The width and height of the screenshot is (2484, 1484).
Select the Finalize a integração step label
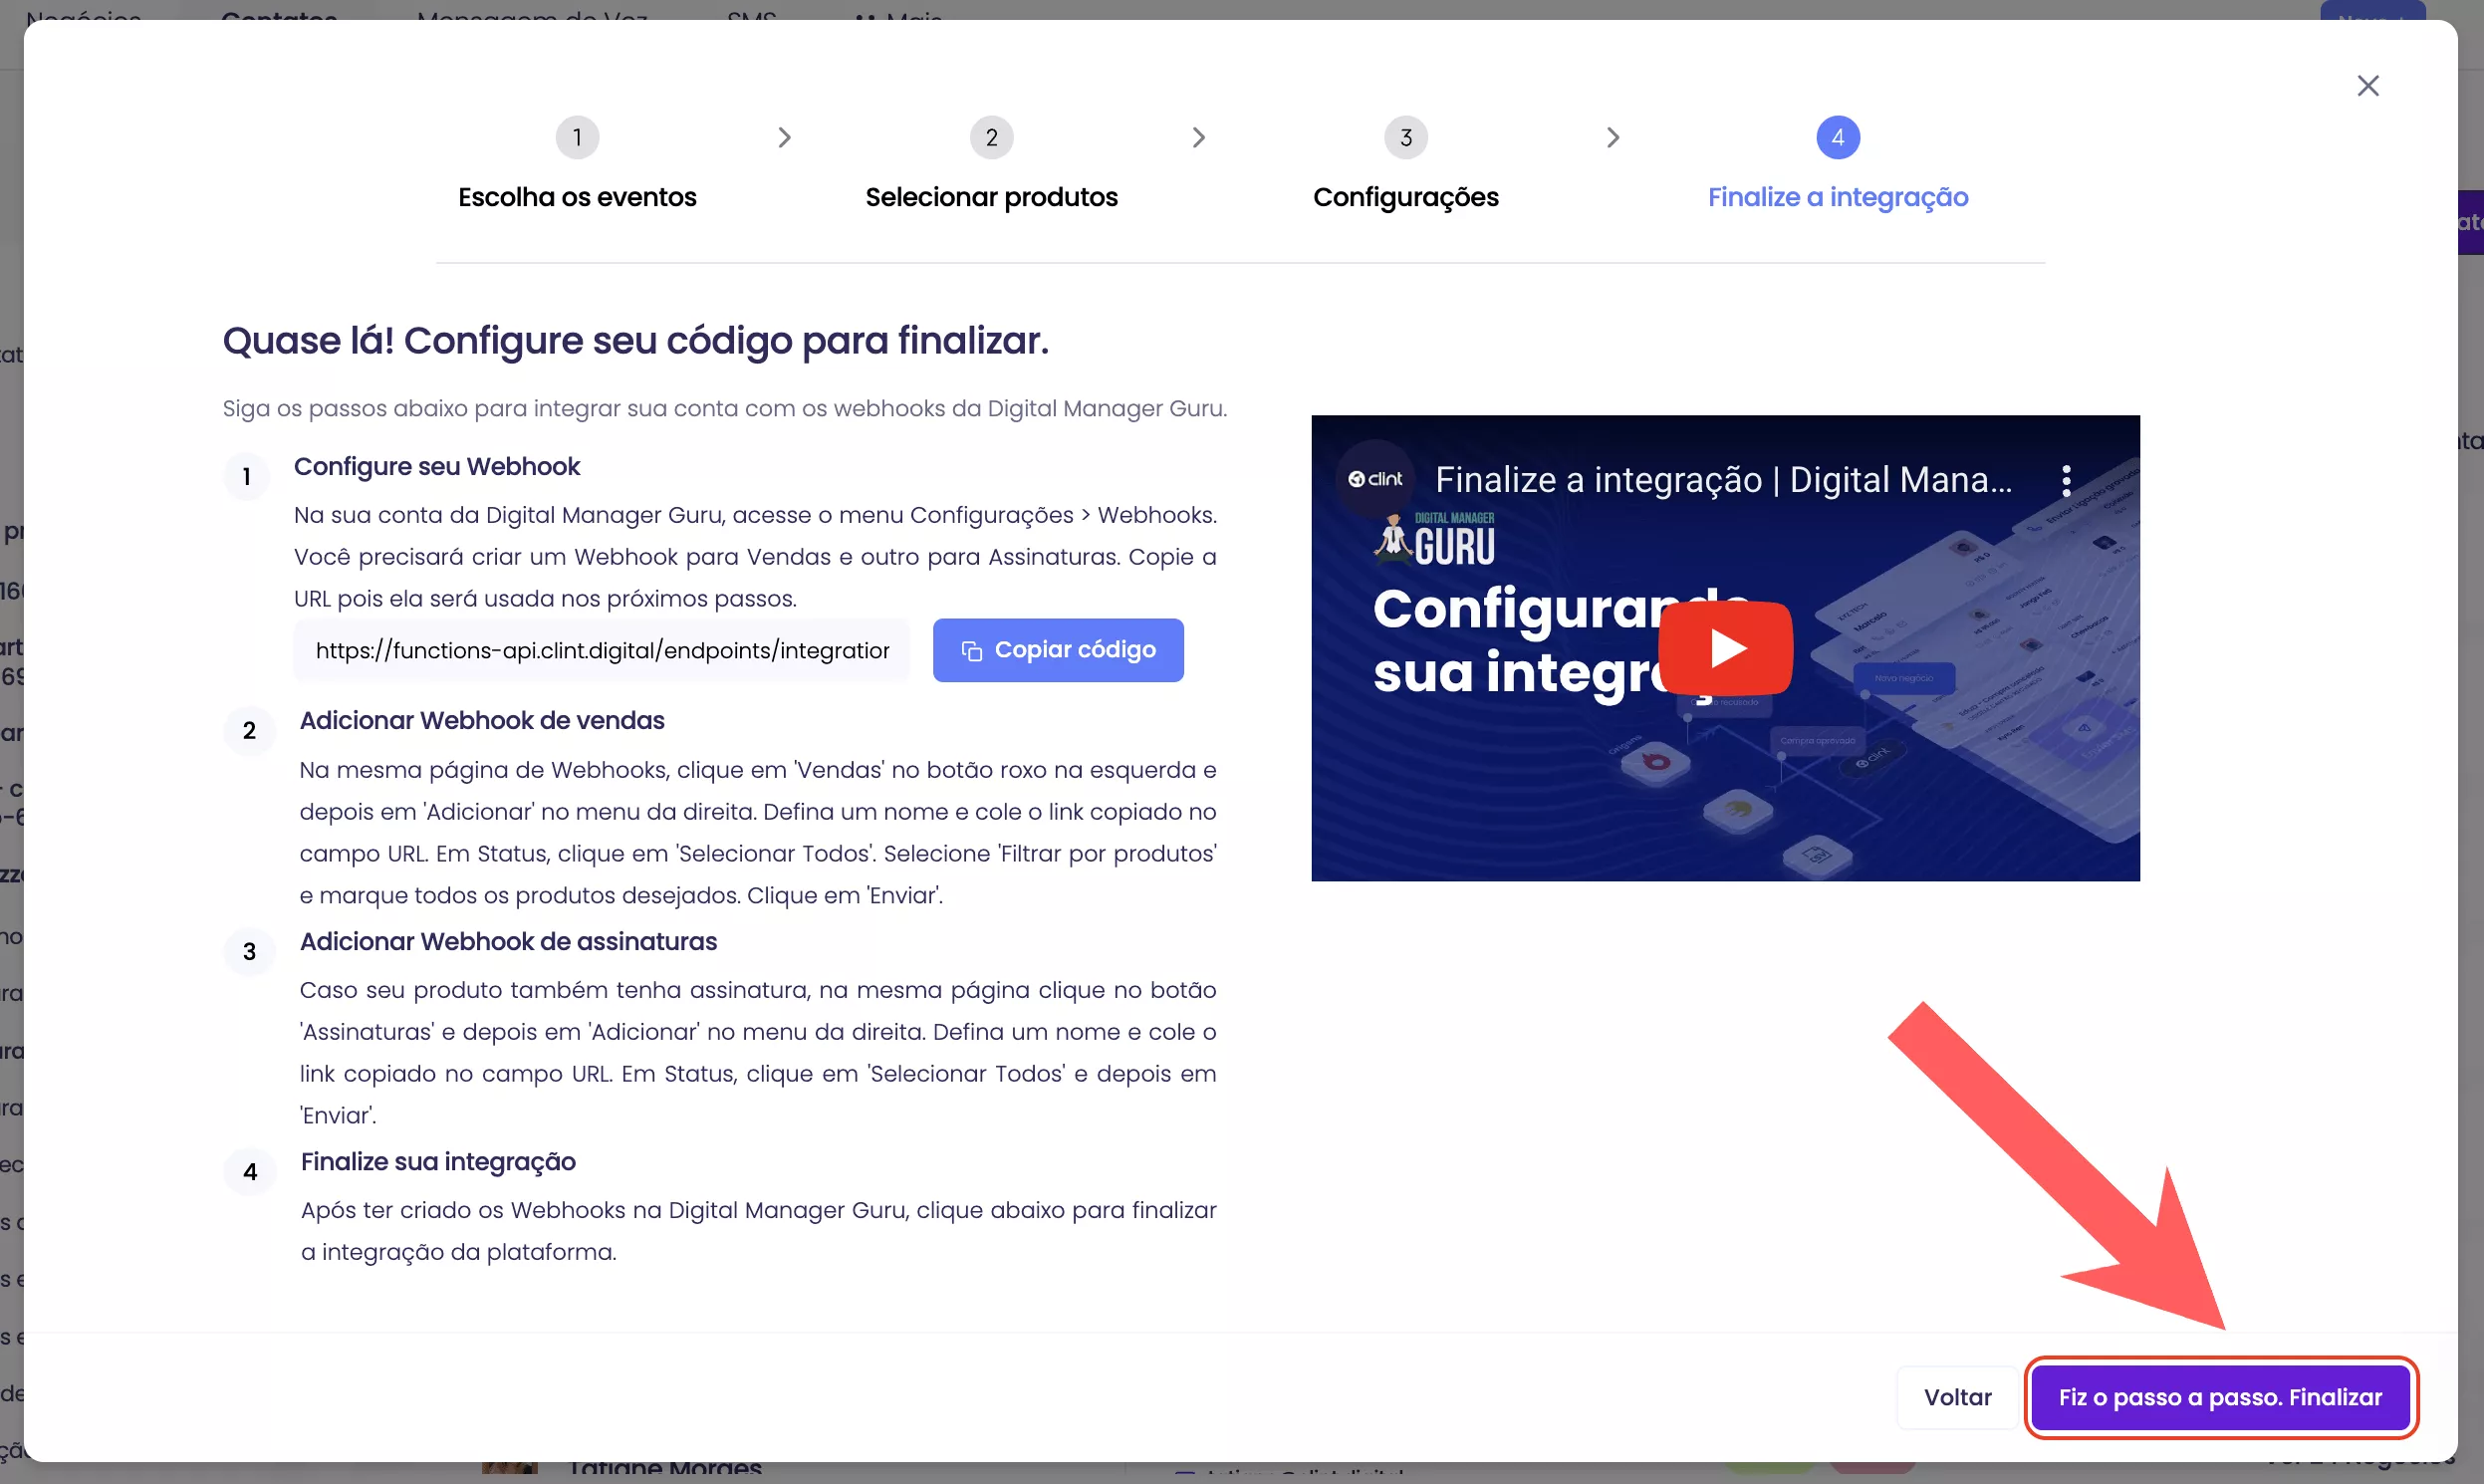(1837, 197)
